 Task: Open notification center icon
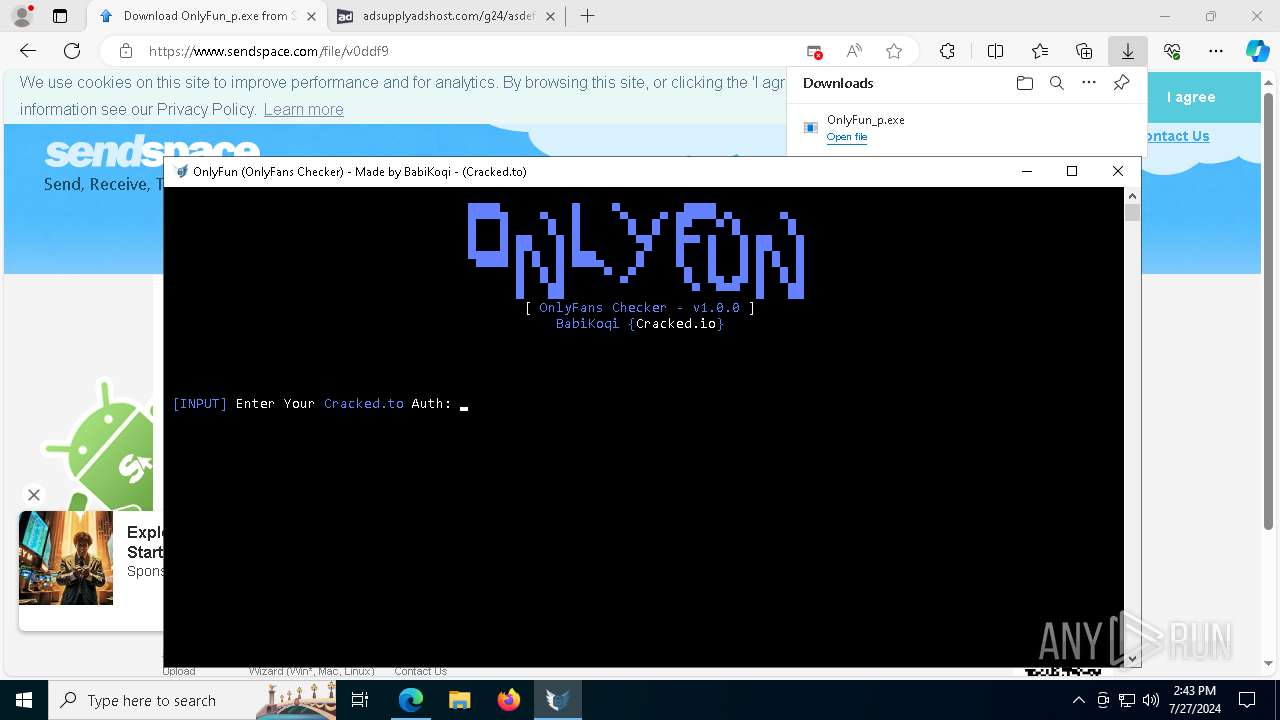(x=1247, y=700)
